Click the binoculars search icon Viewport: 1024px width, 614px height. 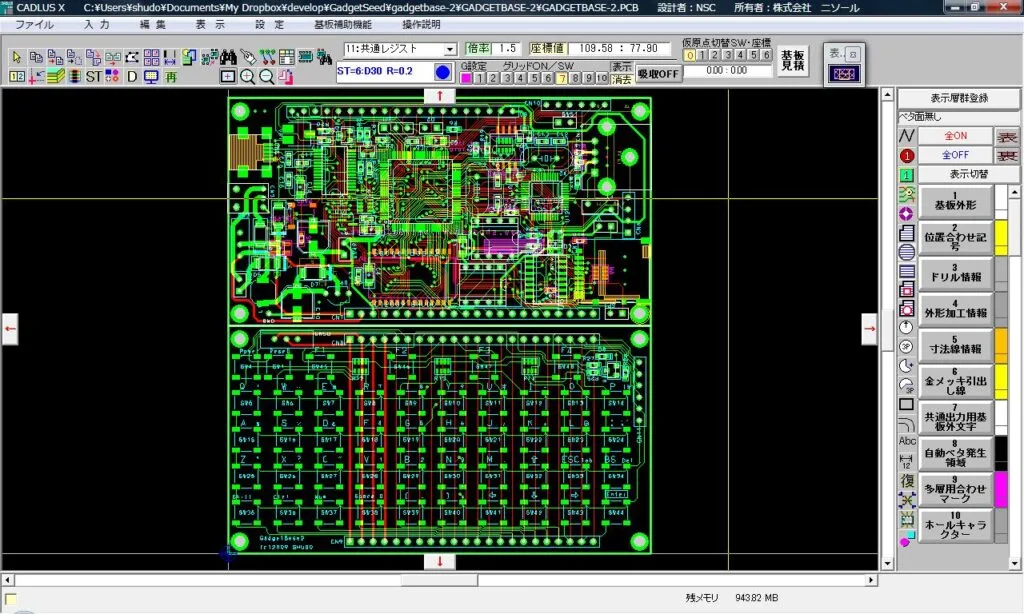229,57
